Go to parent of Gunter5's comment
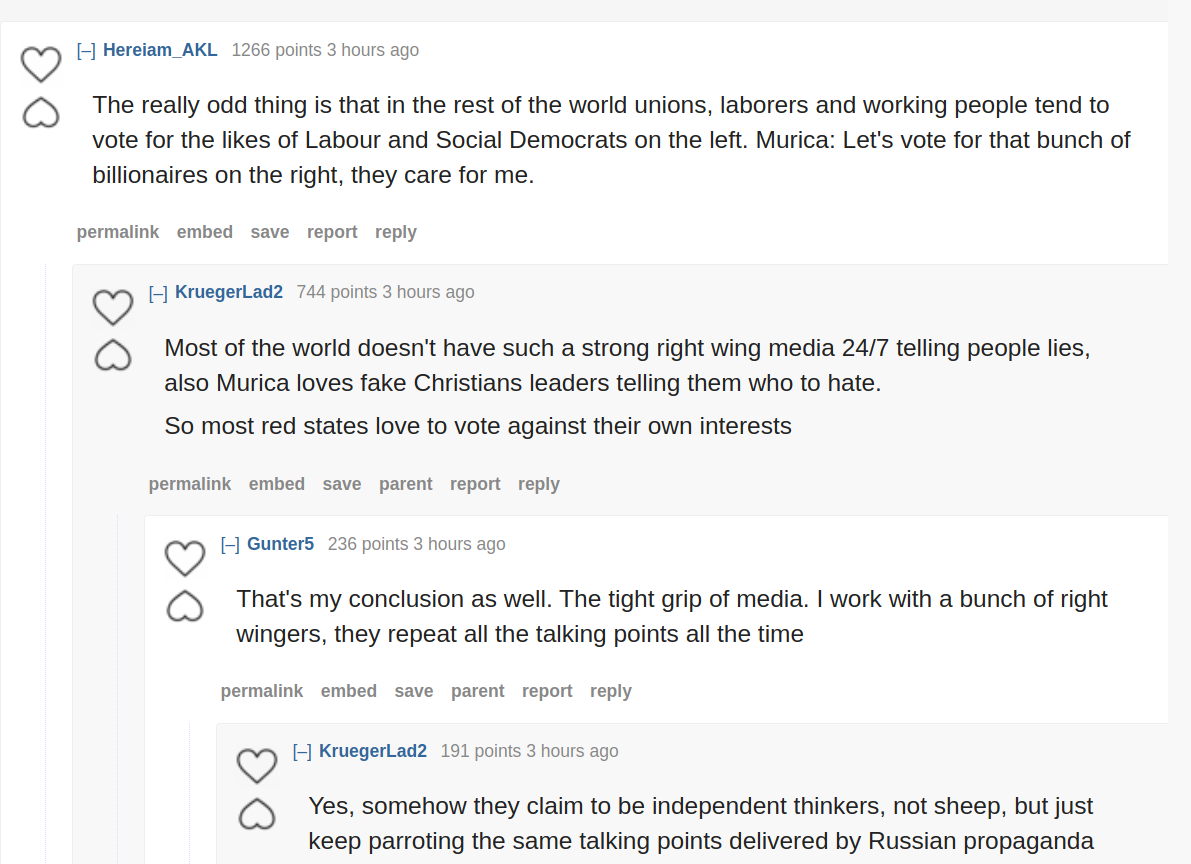Viewport: 1191px width, 864px height. [478, 692]
